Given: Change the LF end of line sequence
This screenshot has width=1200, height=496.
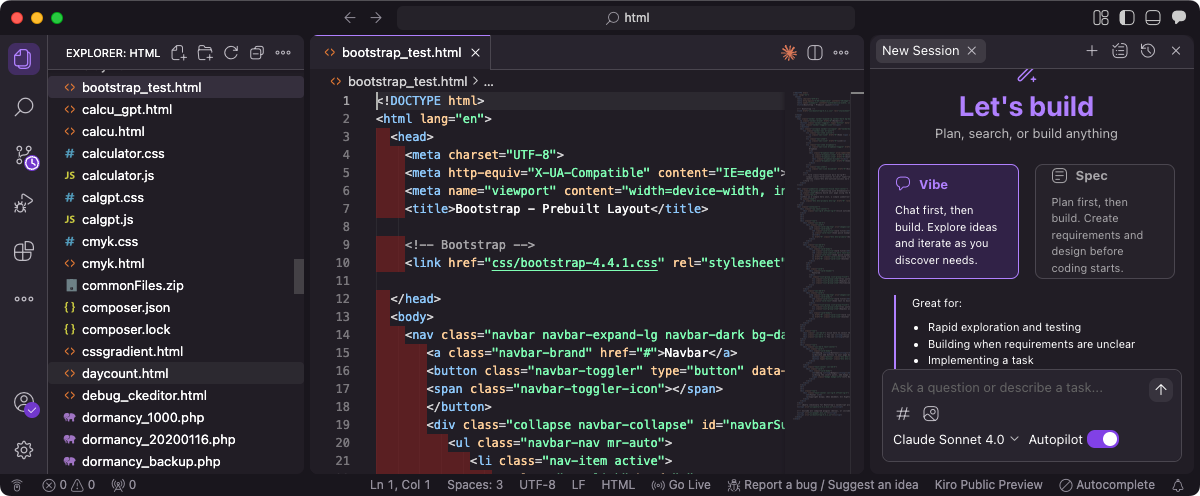Looking at the screenshot, I should pos(578,485).
